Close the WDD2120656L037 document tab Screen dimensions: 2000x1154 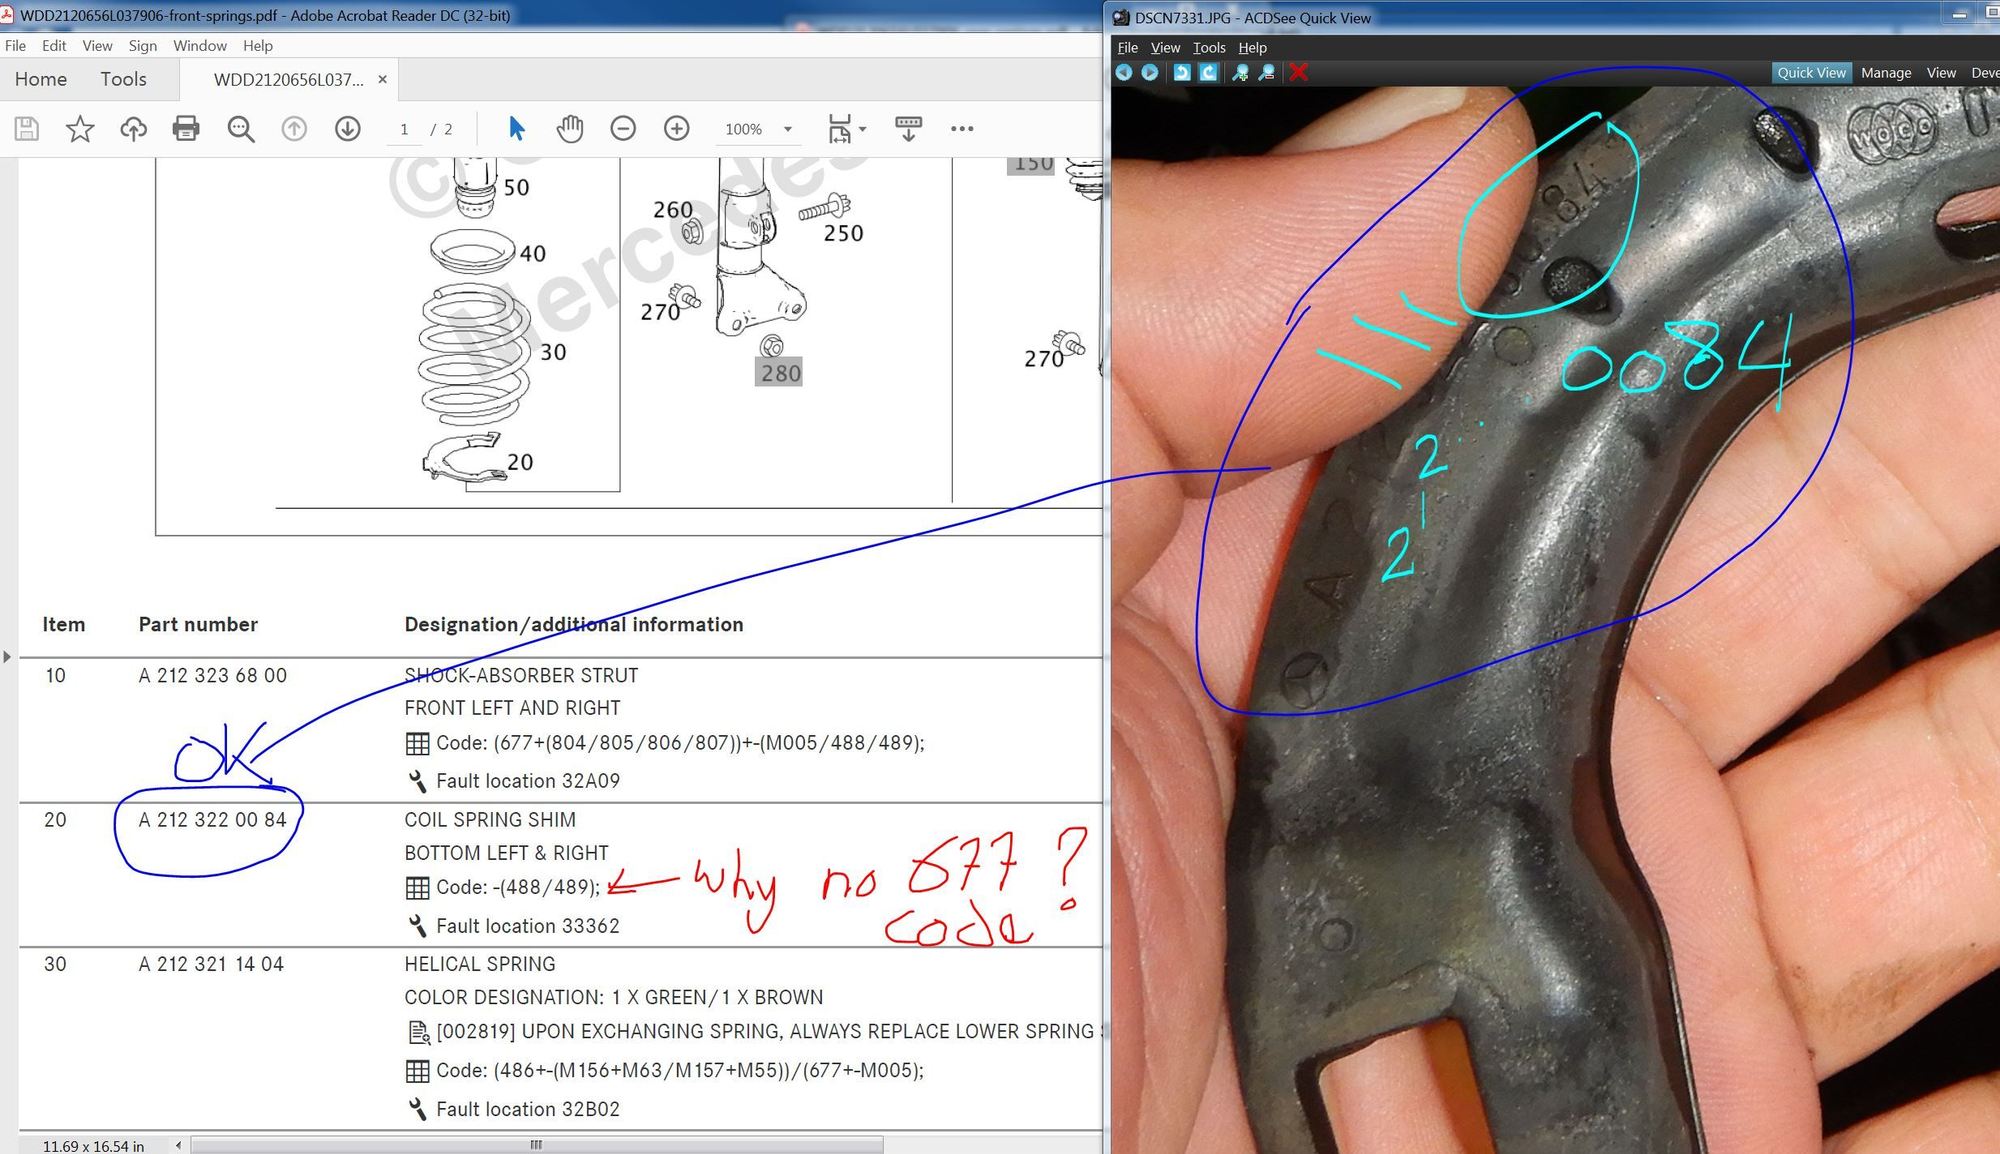382,79
